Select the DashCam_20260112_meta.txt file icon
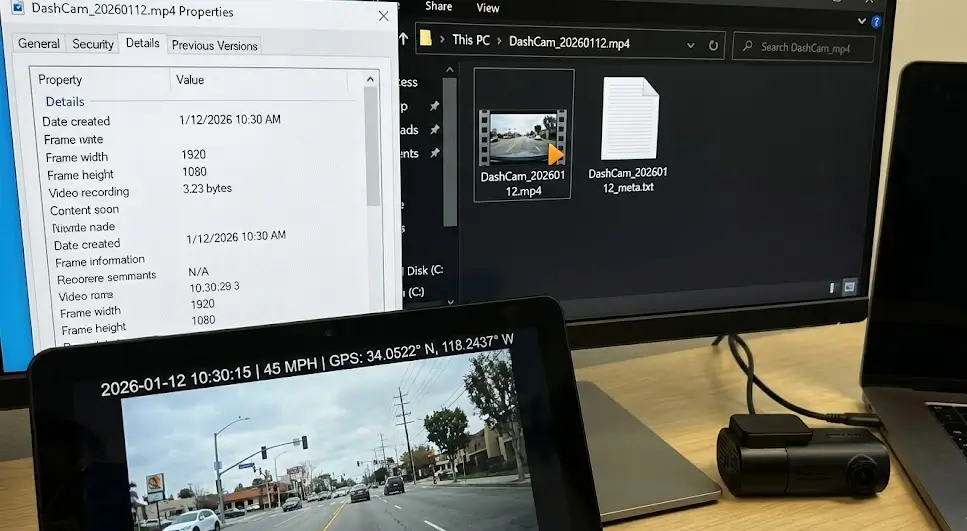The height and width of the screenshot is (531, 967). (629, 120)
